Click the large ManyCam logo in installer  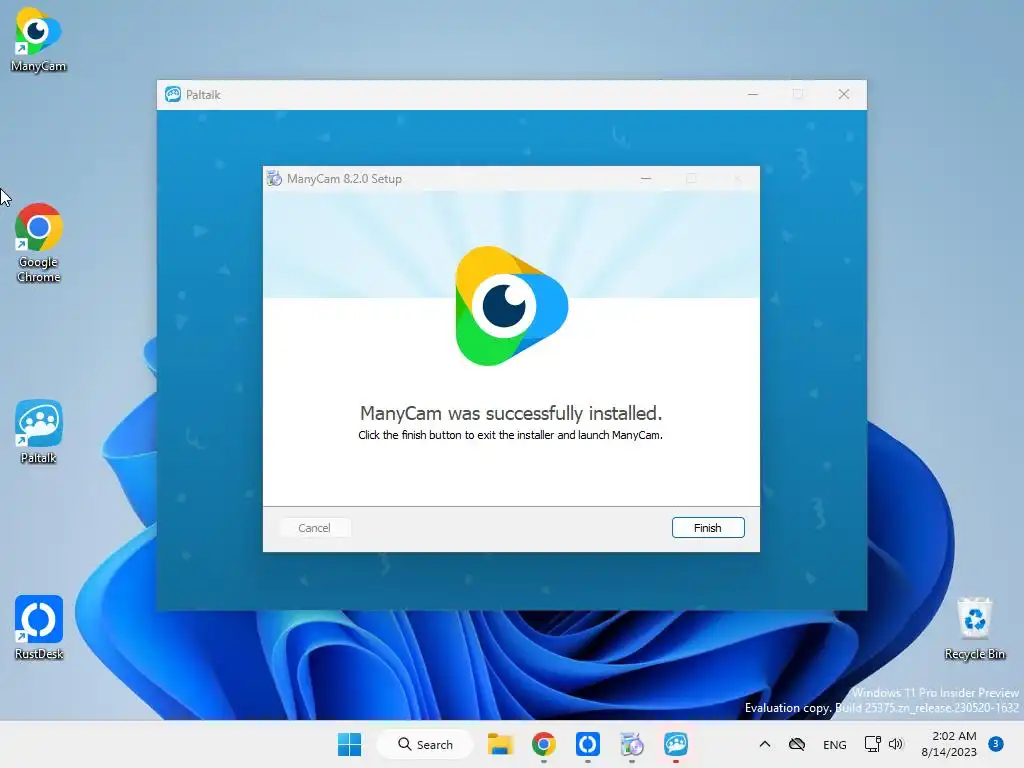click(x=511, y=306)
